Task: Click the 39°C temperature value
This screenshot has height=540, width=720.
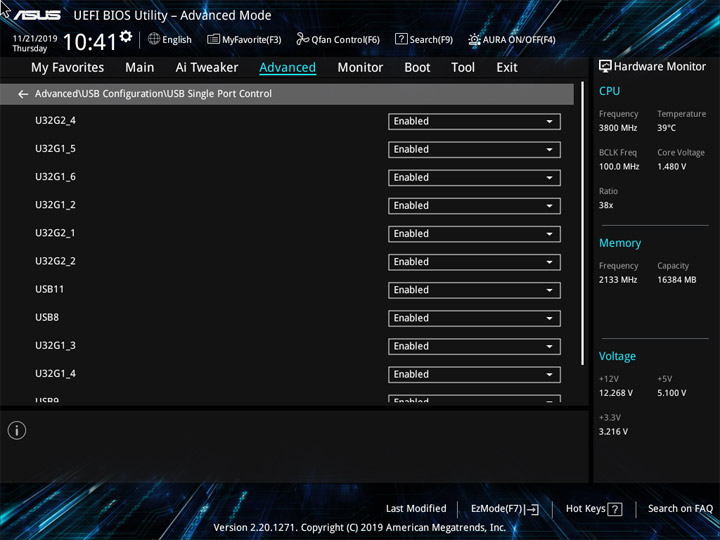Action: 666,128
